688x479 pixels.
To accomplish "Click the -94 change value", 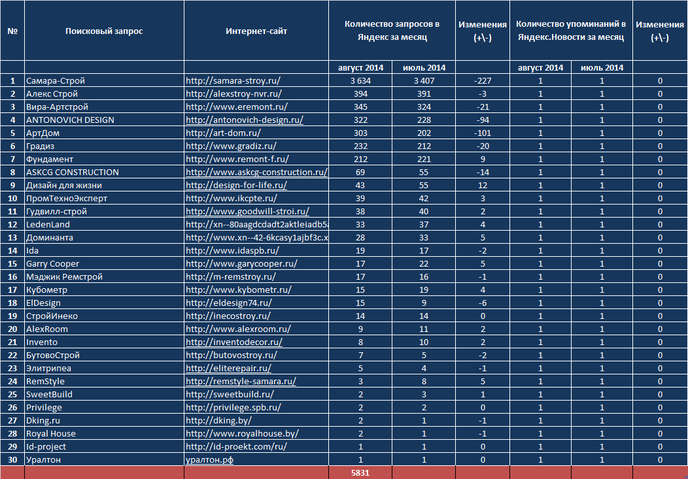I will (483, 120).
